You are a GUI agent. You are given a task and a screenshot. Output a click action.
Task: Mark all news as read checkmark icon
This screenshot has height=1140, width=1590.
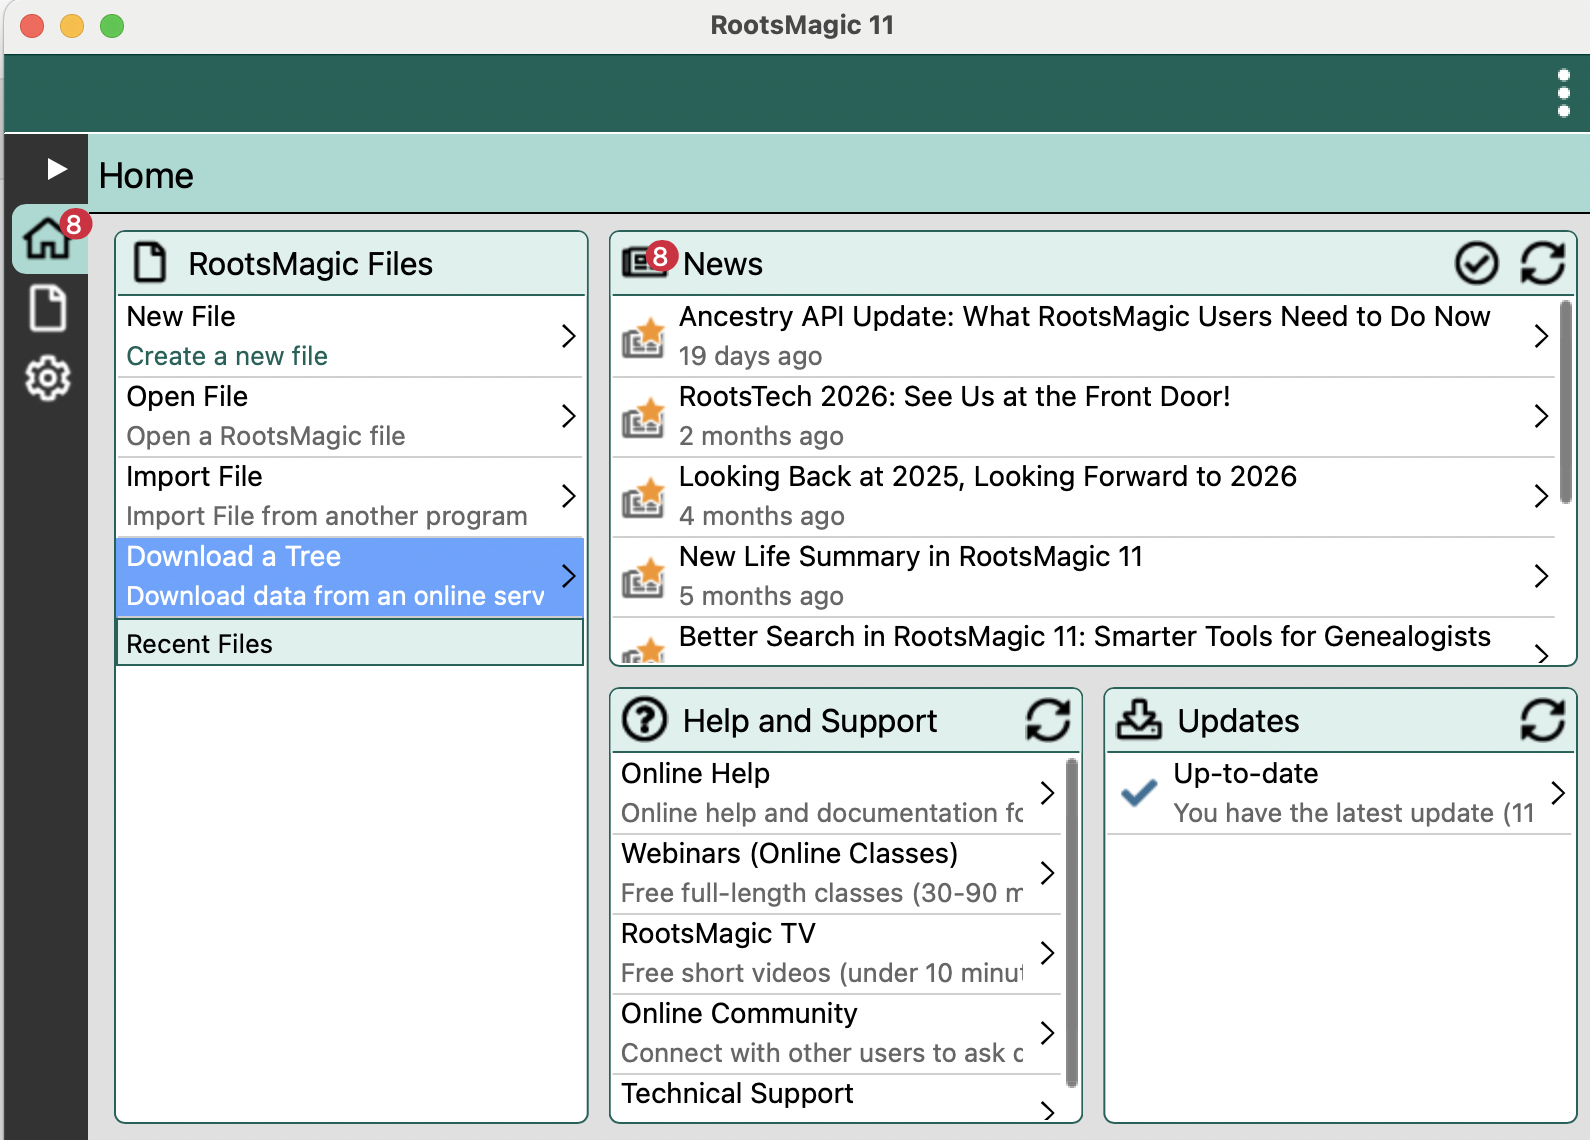(x=1476, y=264)
